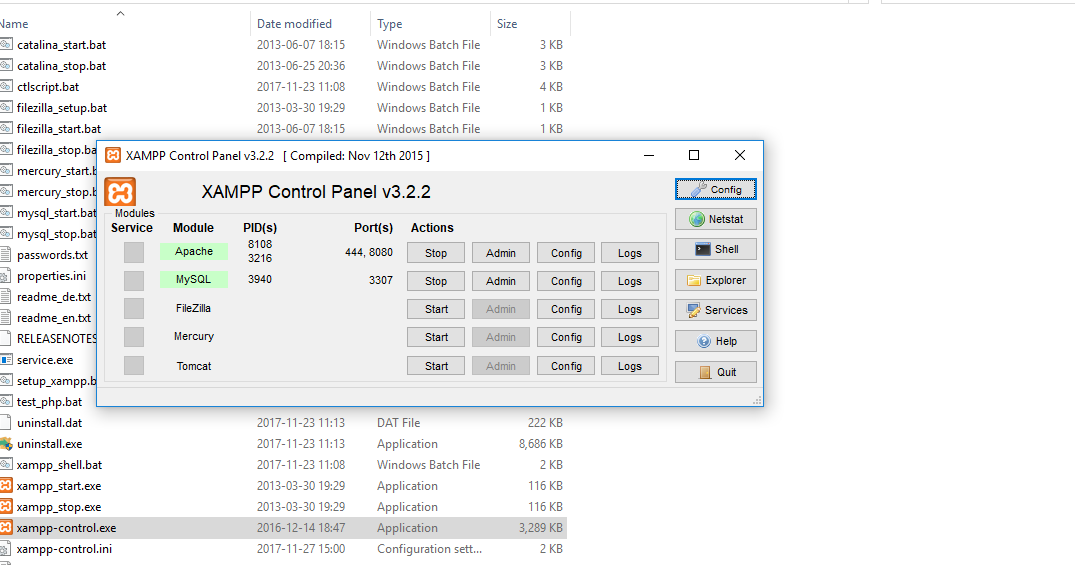Click xampp_start.exe orange icon
The height and width of the screenshot is (565, 1075).
6,485
